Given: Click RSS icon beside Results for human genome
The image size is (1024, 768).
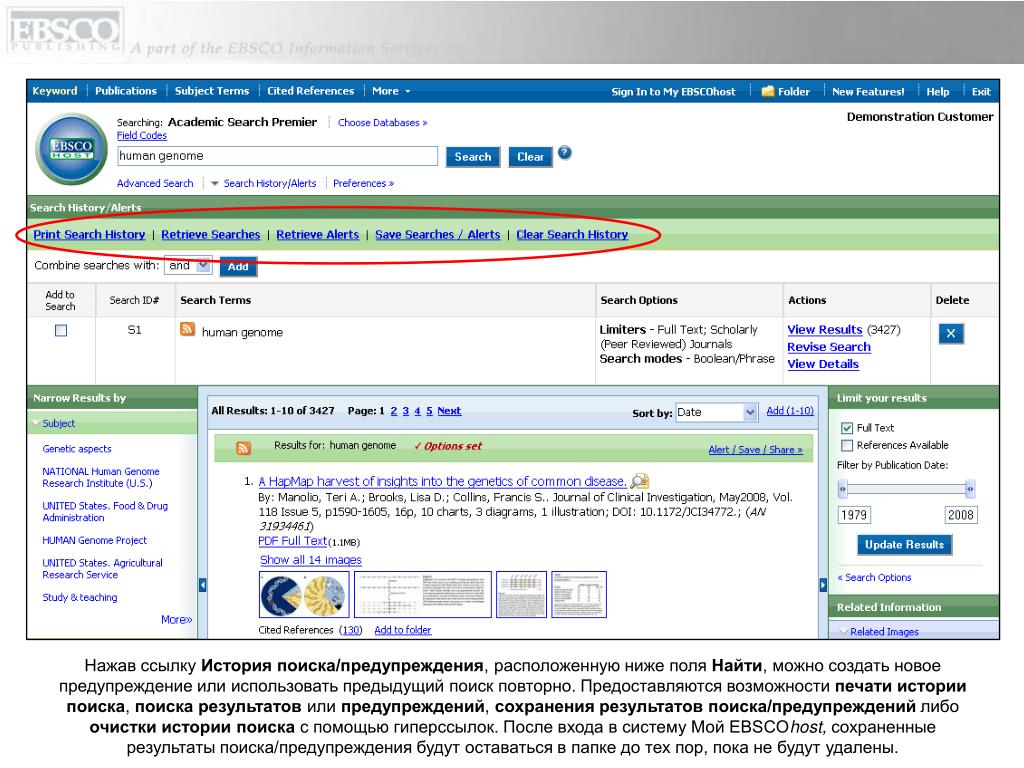Looking at the screenshot, I should (244, 448).
